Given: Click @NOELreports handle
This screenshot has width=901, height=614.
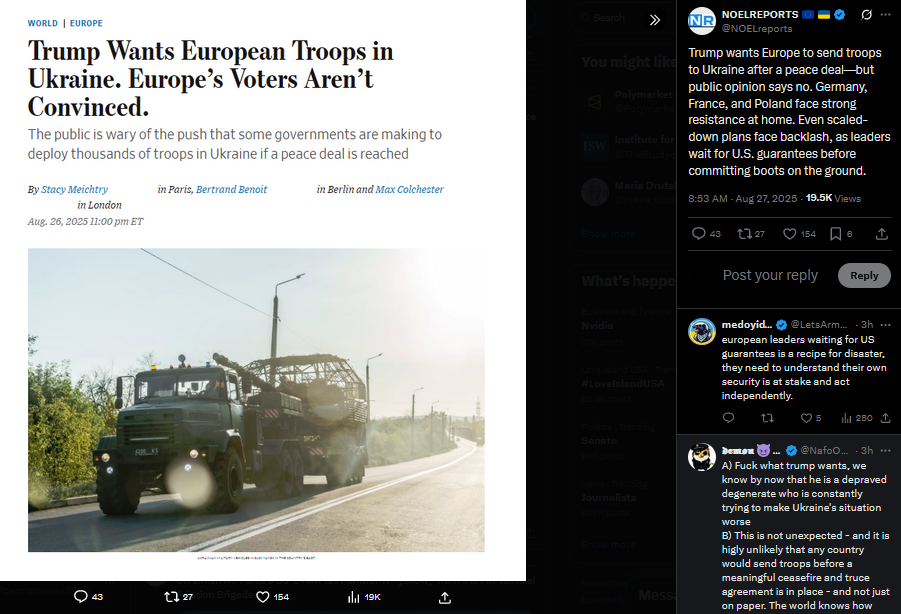Looking at the screenshot, I should click(757, 29).
